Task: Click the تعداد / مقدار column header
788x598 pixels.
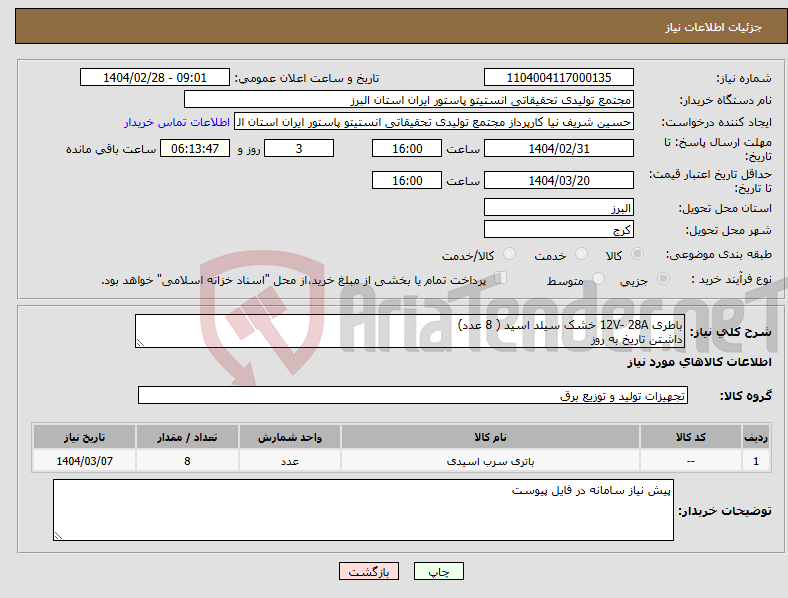Action: [187, 437]
